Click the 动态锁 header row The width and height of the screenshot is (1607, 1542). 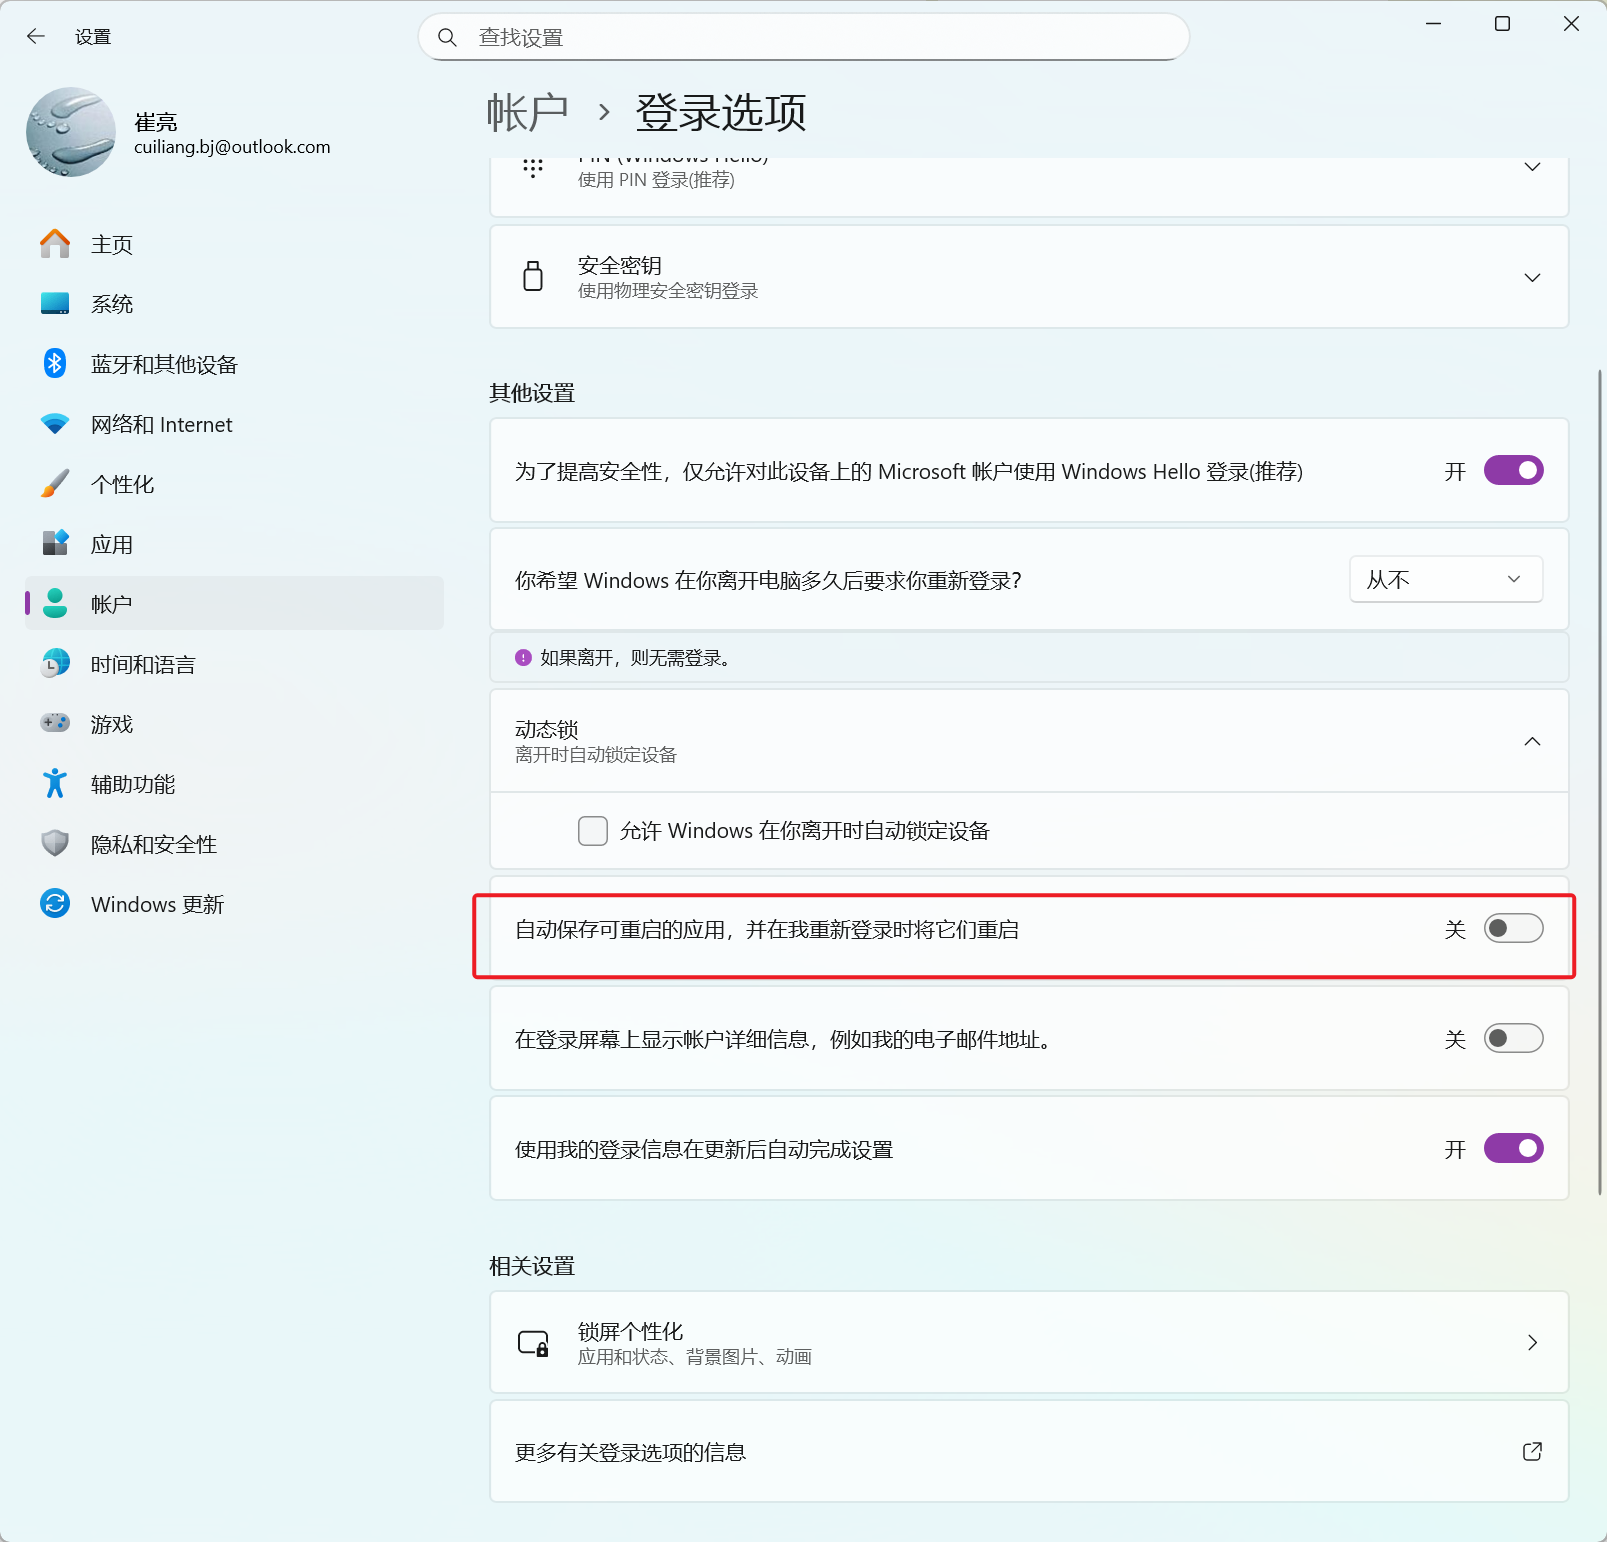[x=1029, y=741]
